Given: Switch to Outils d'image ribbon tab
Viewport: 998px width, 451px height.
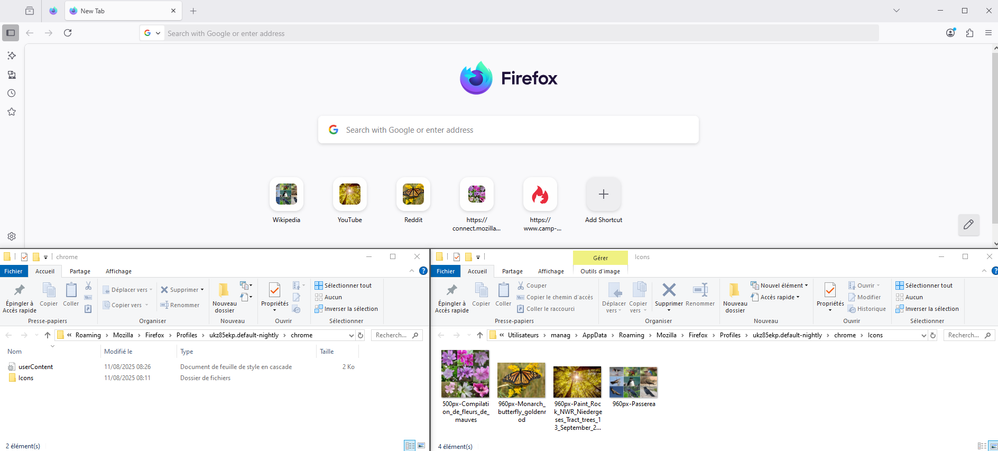Looking at the screenshot, I should click(x=600, y=271).
